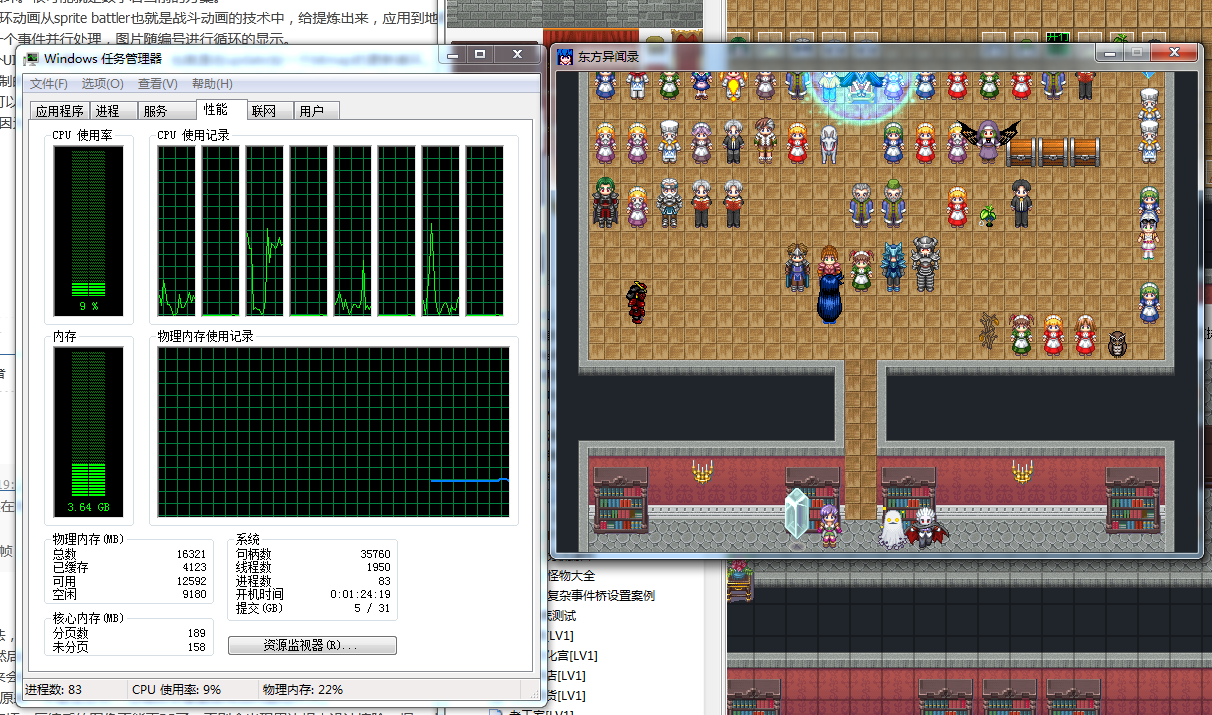Select 怪物大全 in the background list
Screen dimensions: 1212x715
(571, 576)
